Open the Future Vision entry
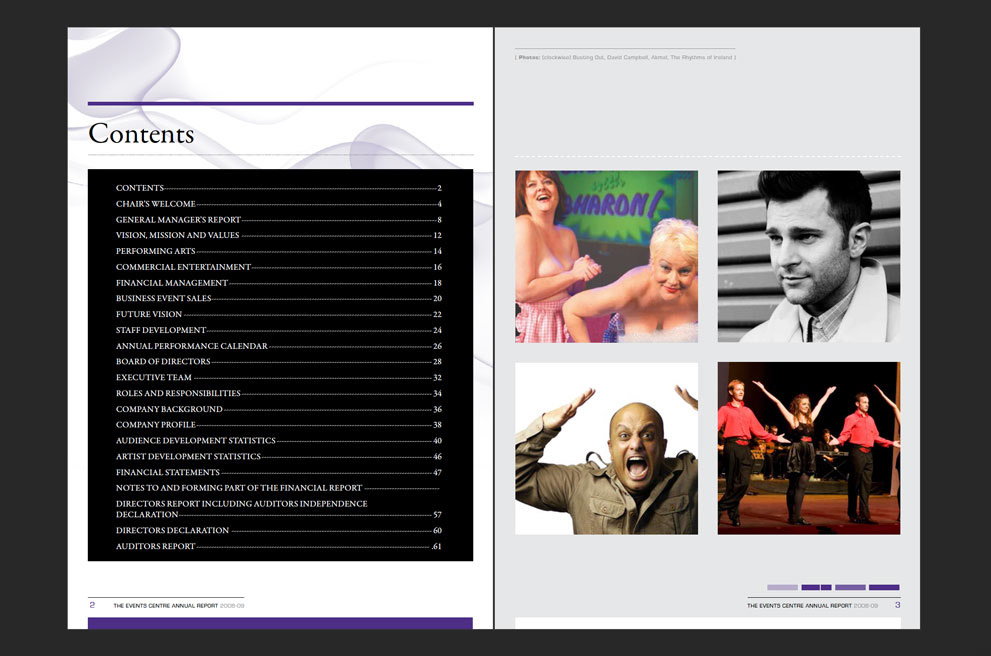This screenshot has width=991, height=656. coord(149,314)
